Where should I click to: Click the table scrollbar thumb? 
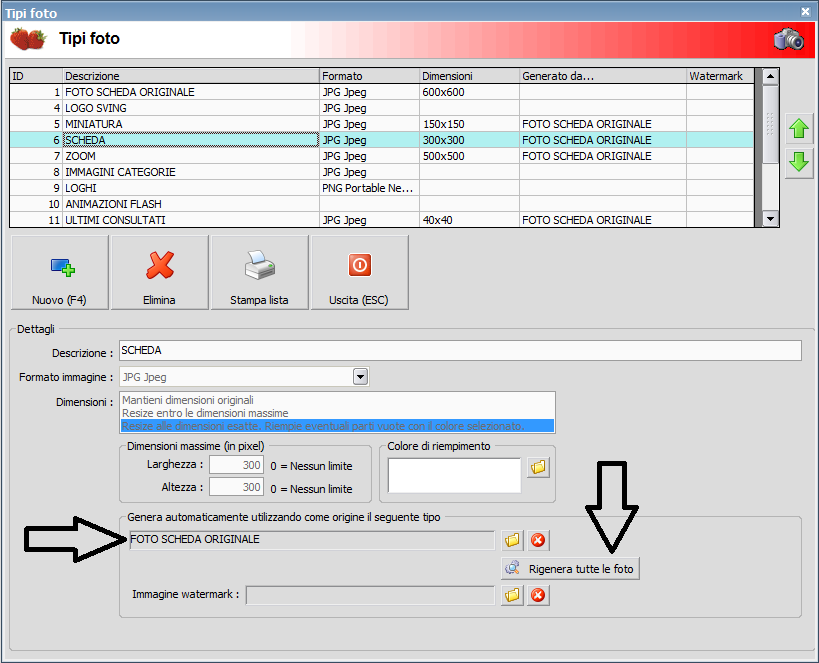pyautogui.click(x=770, y=124)
